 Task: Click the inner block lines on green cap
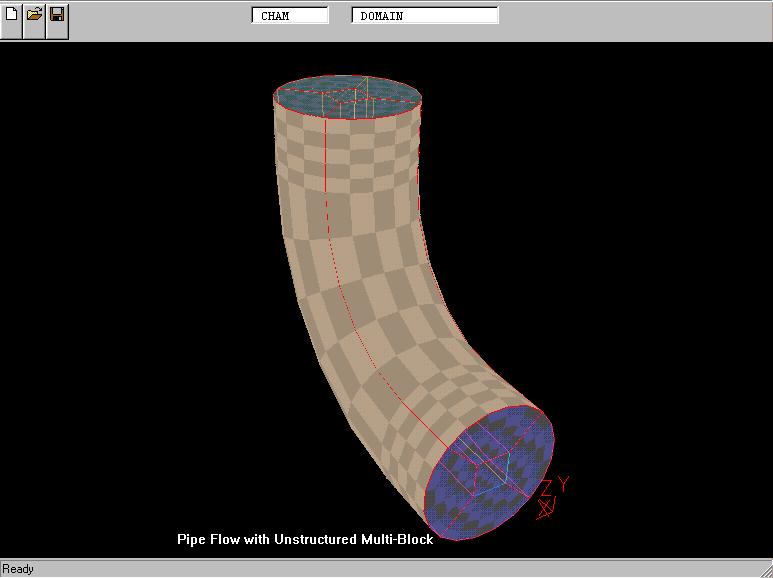[355, 101]
